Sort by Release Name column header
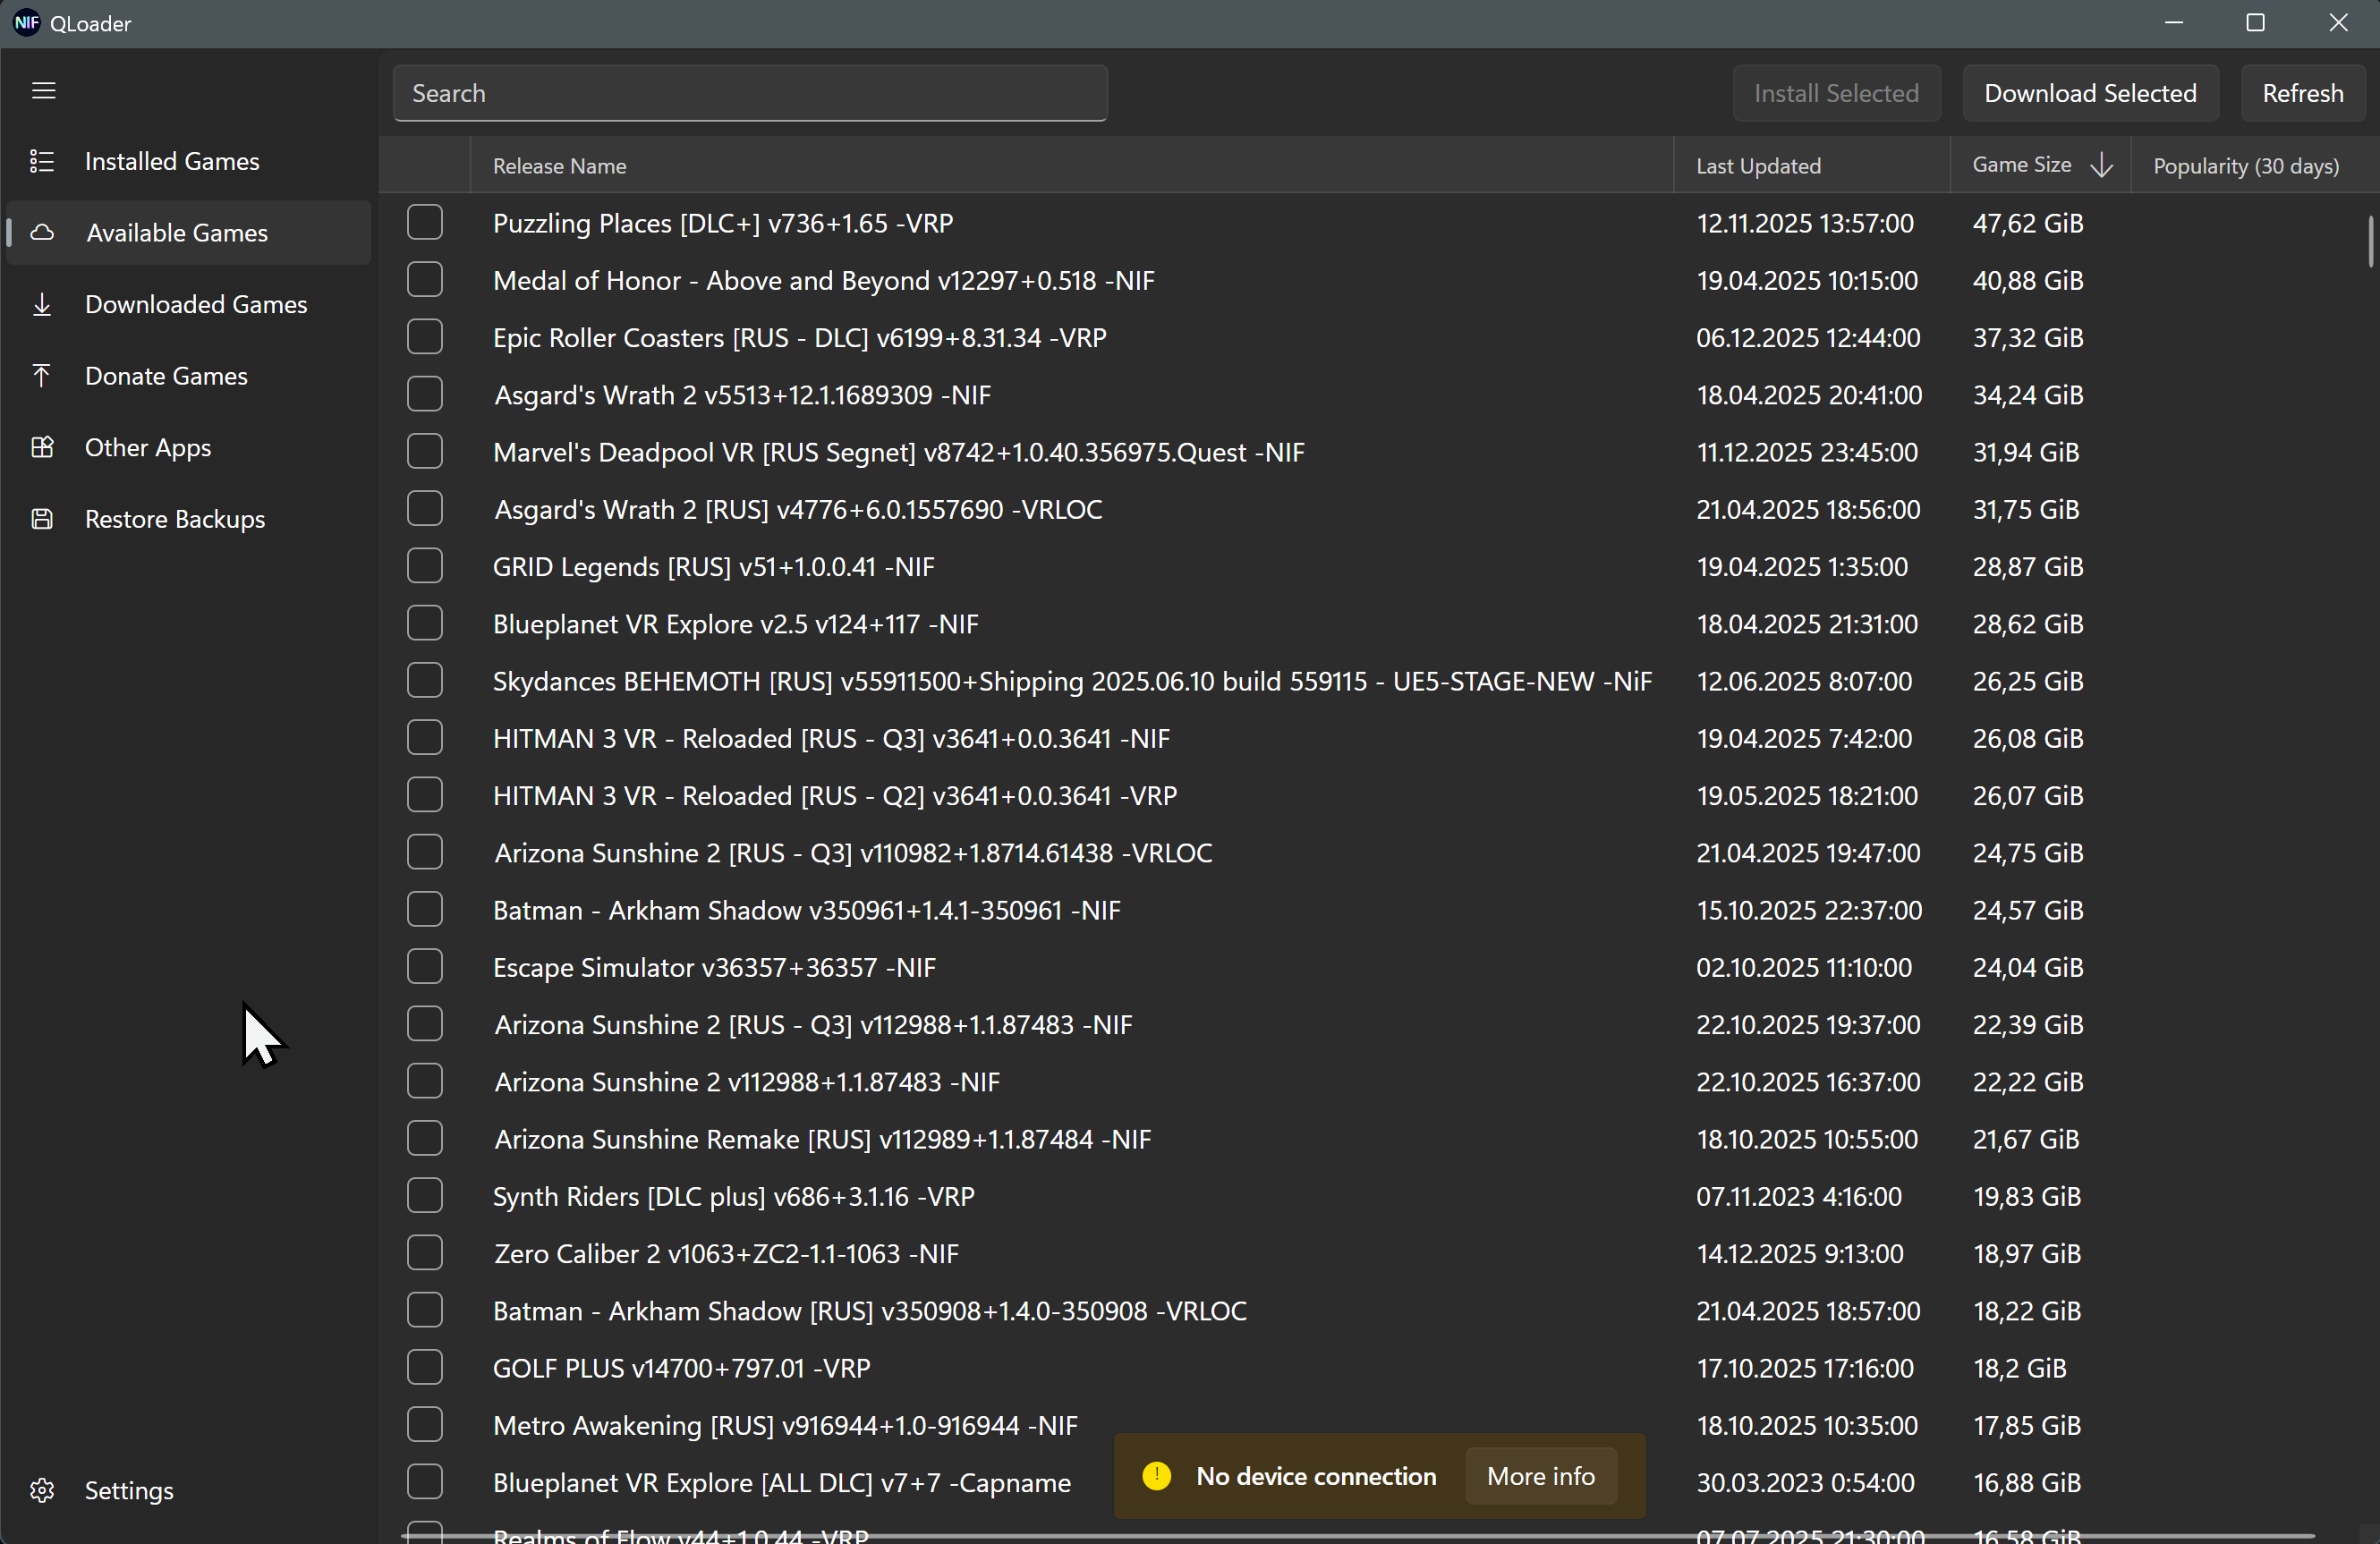 click(560, 166)
